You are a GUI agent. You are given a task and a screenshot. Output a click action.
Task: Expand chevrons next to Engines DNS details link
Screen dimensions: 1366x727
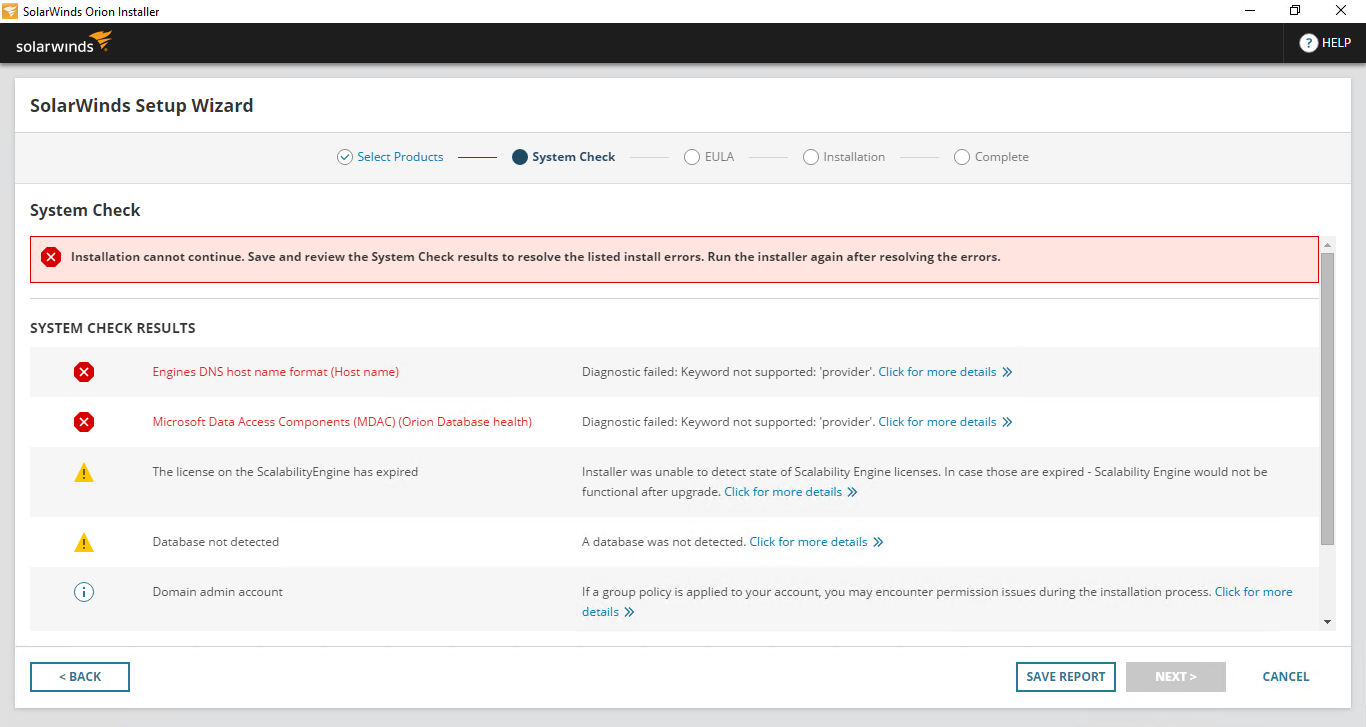[1007, 372]
